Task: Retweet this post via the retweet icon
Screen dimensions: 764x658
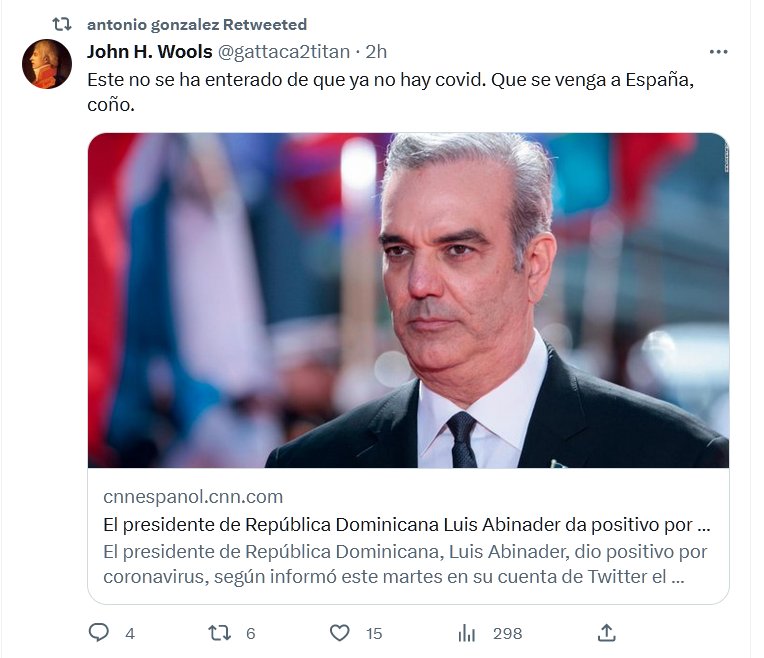Action: (x=219, y=633)
